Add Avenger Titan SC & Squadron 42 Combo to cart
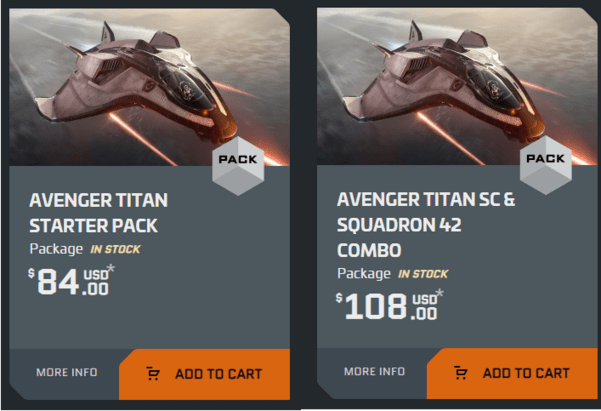 [513, 373]
